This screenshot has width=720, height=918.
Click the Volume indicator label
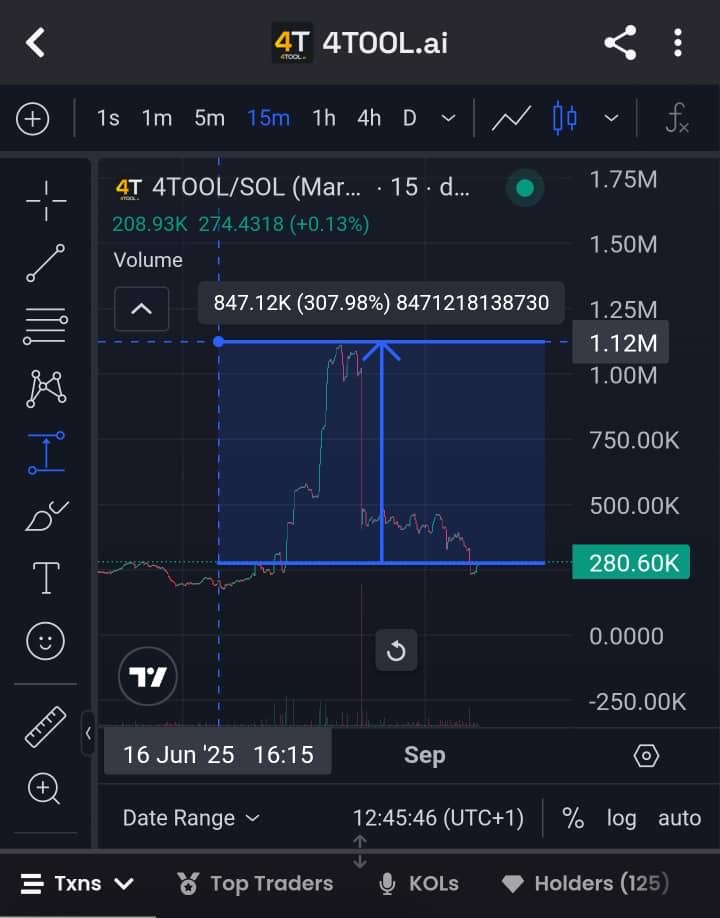click(x=148, y=260)
